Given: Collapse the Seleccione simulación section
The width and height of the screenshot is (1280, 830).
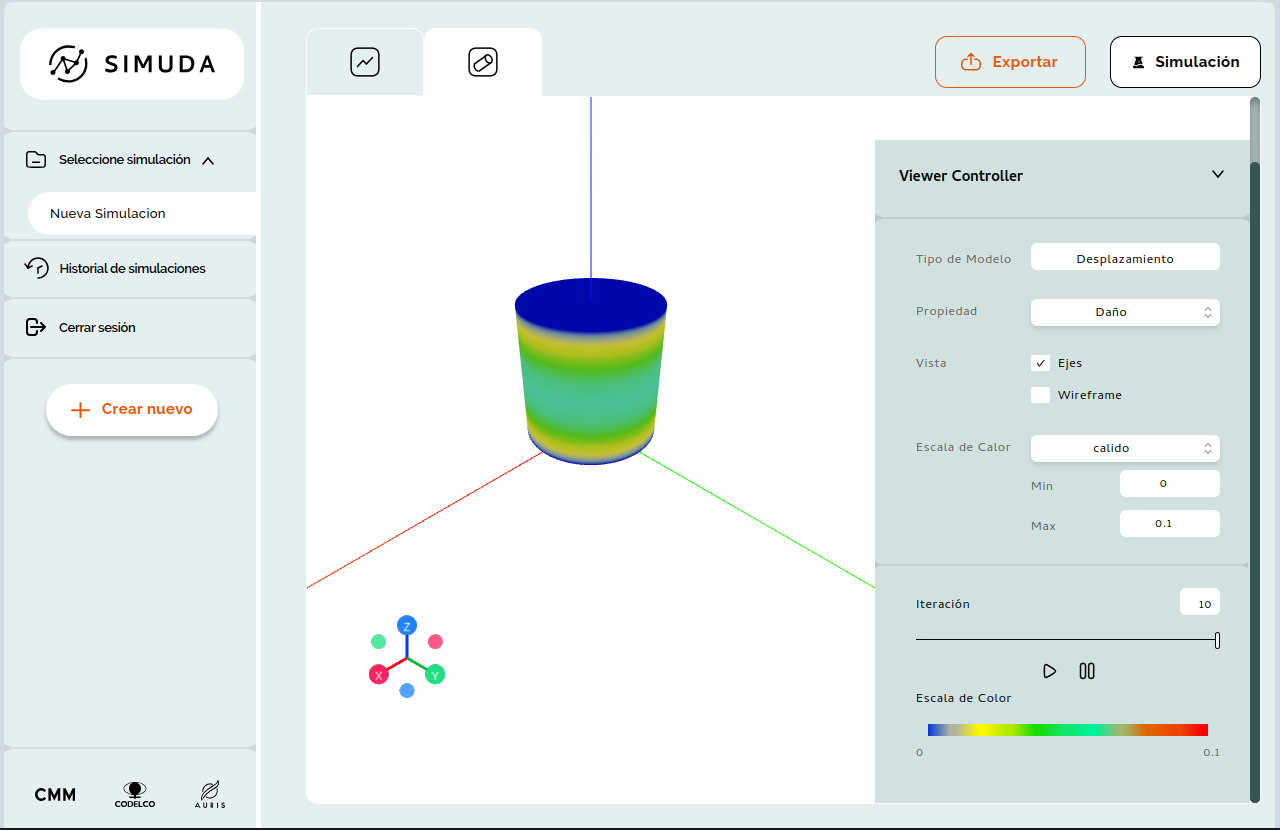Looking at the screenshot, I should [x=208, y=160].
